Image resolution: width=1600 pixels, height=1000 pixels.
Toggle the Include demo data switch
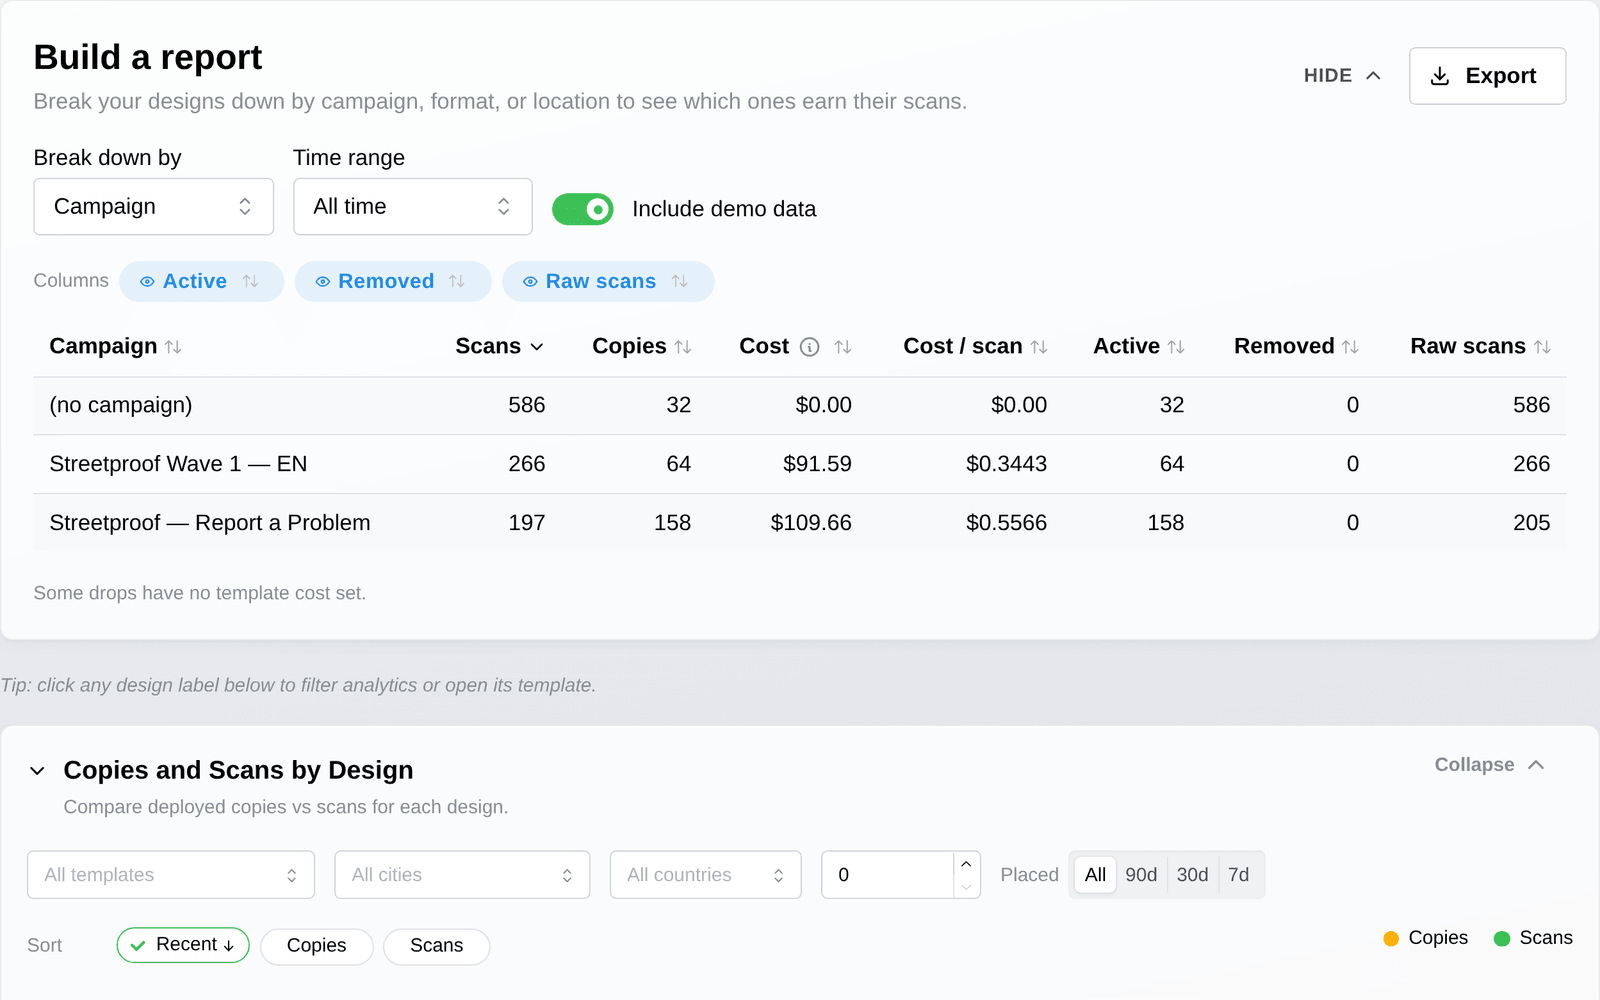[x=583, y=209]
